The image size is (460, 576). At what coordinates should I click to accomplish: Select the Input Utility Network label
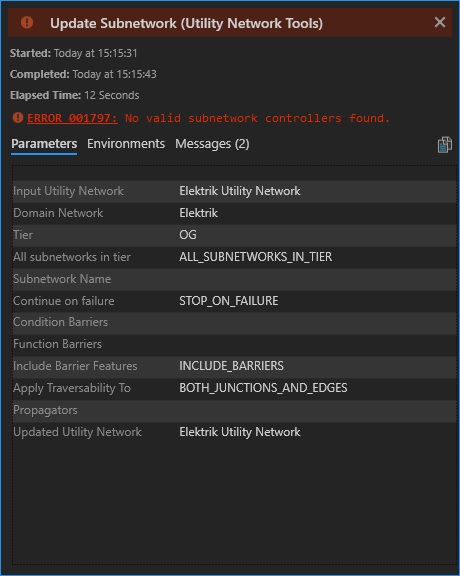pos(68,191)
